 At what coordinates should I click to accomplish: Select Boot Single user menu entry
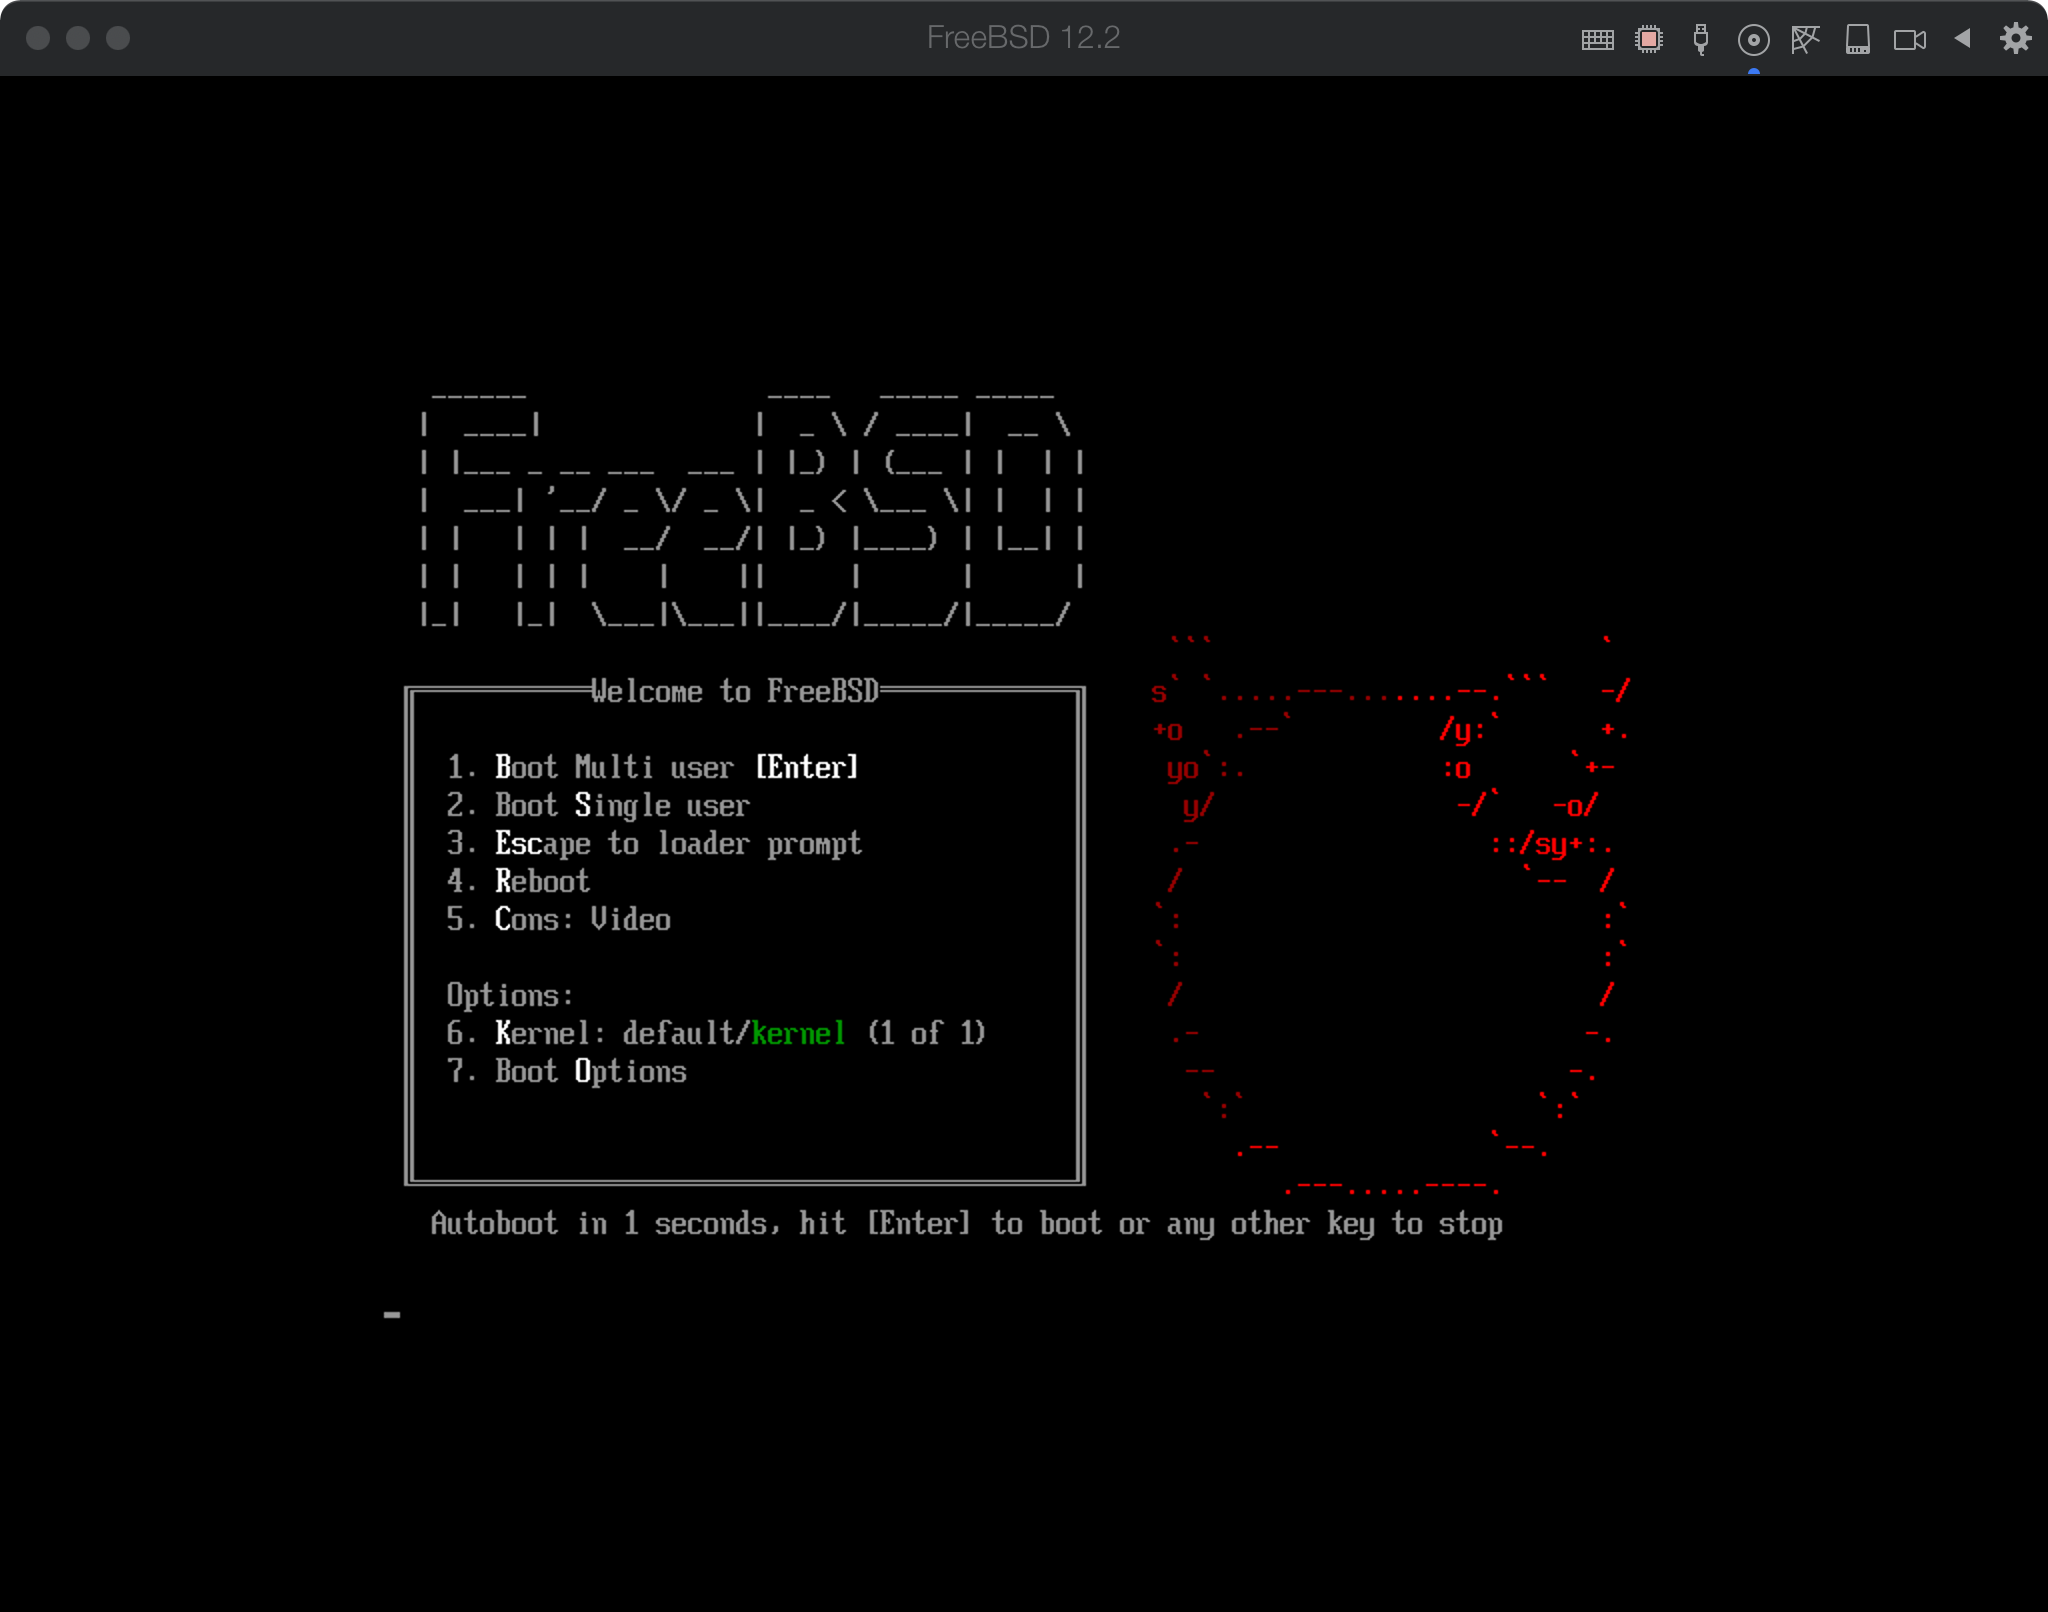click(x=597, y=805)
